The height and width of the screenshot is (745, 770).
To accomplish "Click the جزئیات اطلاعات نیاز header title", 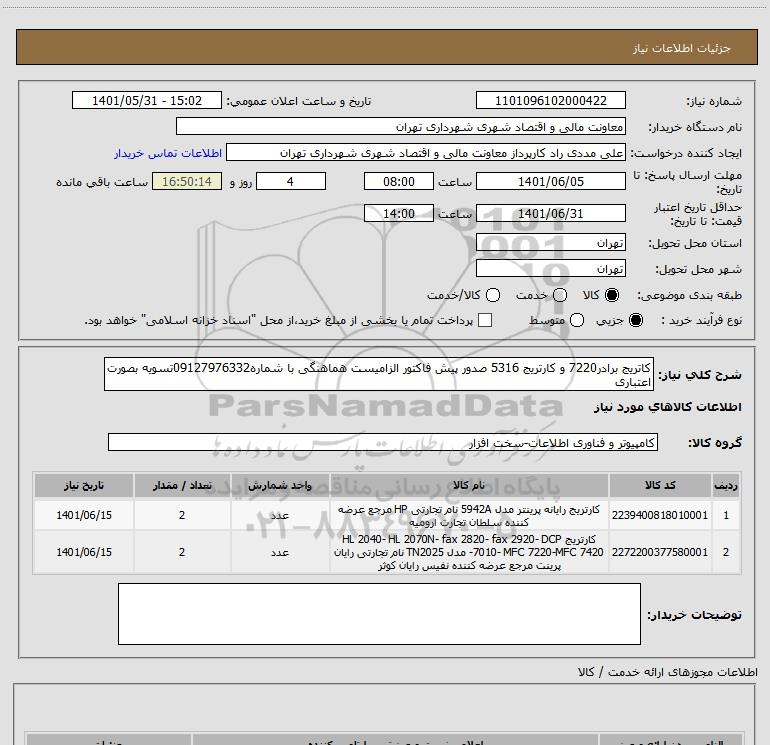I will click(x=681, y=48).
